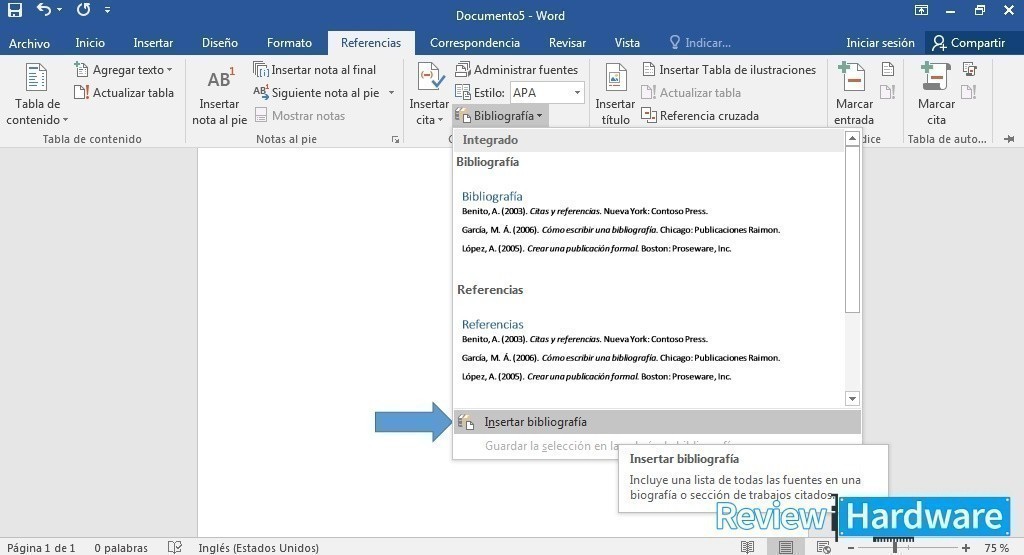Open the Formato tab

tap(289, 43)
